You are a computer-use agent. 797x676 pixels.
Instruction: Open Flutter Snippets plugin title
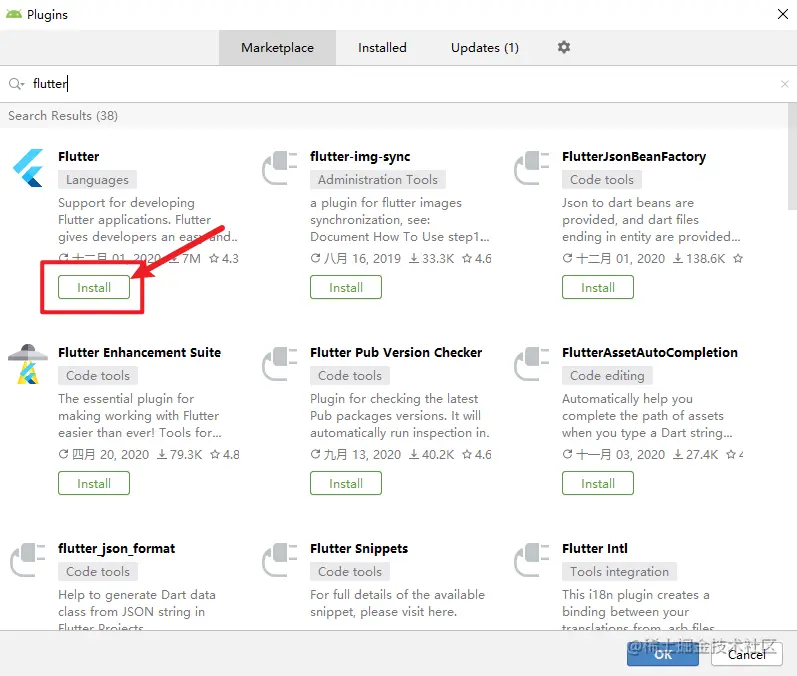[359, 549]
